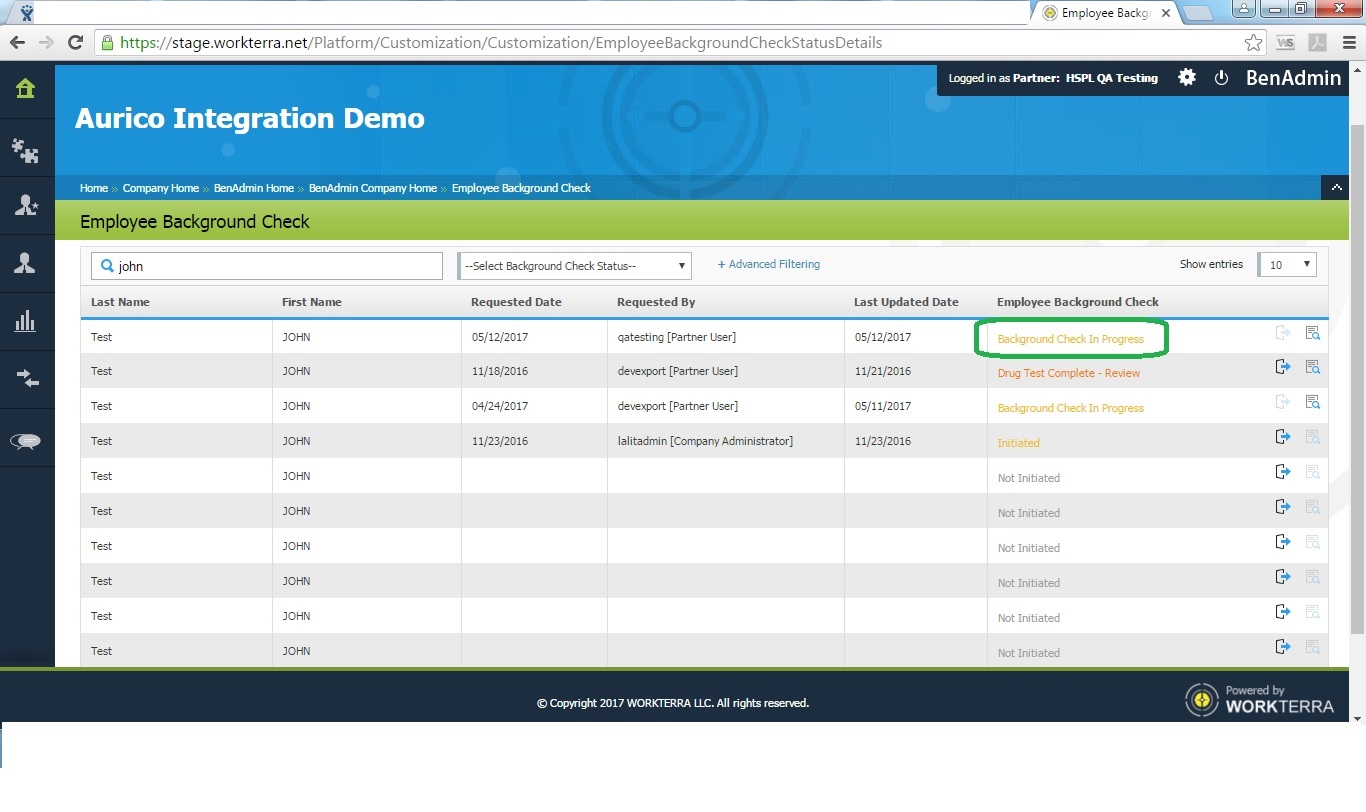Click the two-arrows transfer sidebar icon
Screen dimensions: 1366x812
click(x=25, y=379)
